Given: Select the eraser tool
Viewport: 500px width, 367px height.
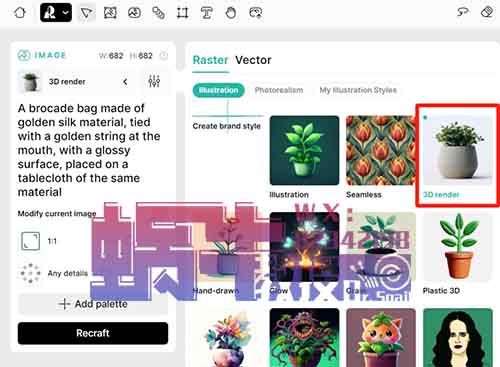Looking at the screenshot, I should (487, 12).
